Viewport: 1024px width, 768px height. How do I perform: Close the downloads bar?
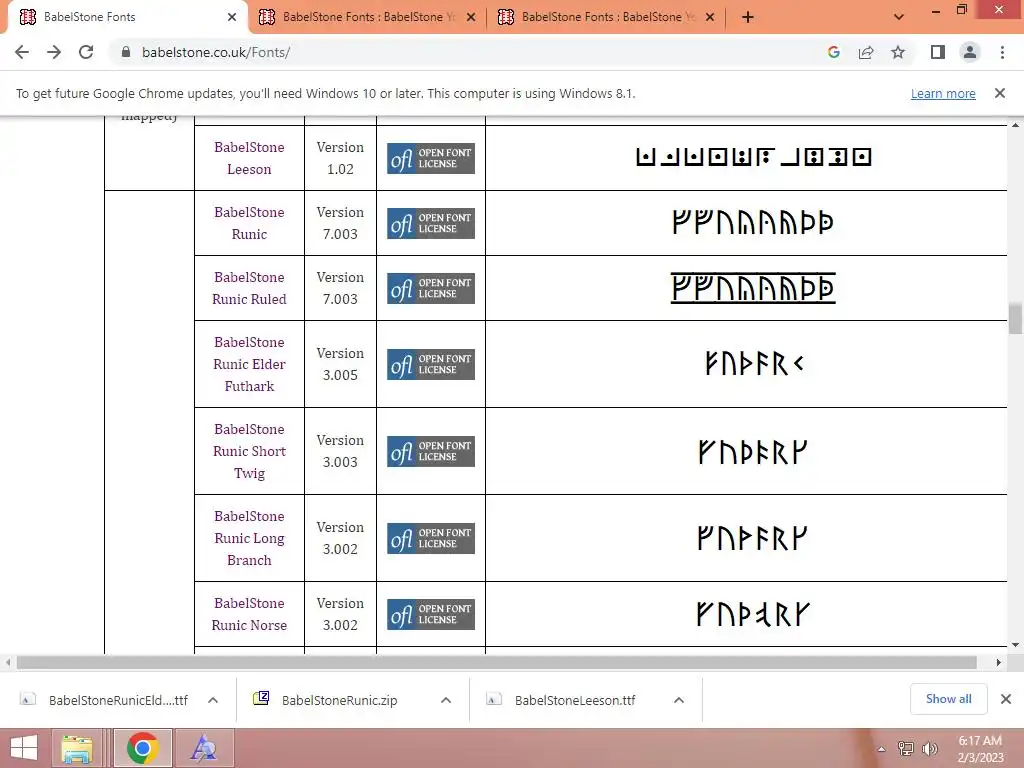1006,699
